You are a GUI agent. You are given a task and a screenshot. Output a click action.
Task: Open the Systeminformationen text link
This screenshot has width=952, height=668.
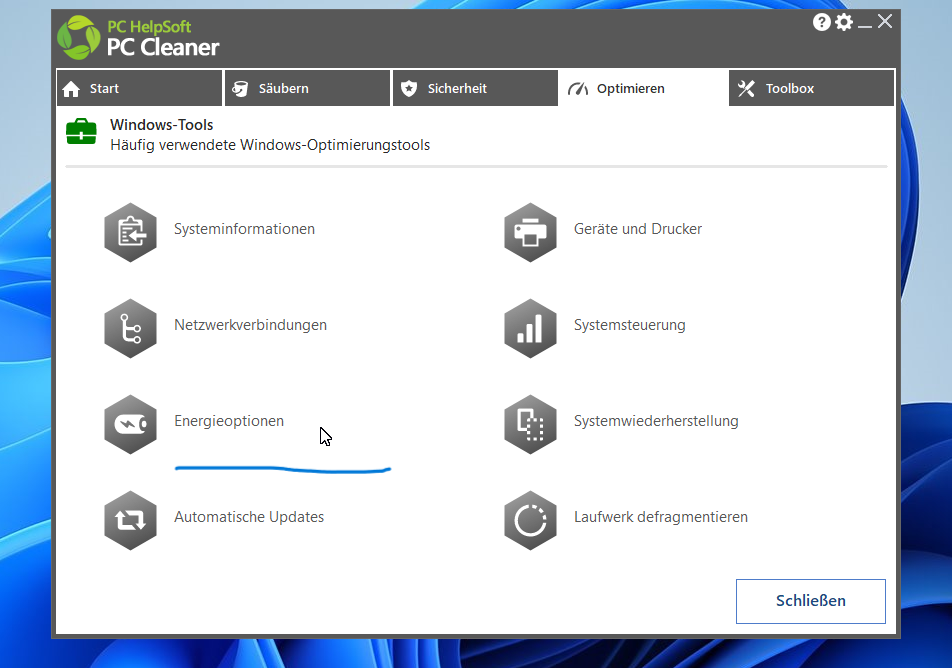tap(244, 229)
